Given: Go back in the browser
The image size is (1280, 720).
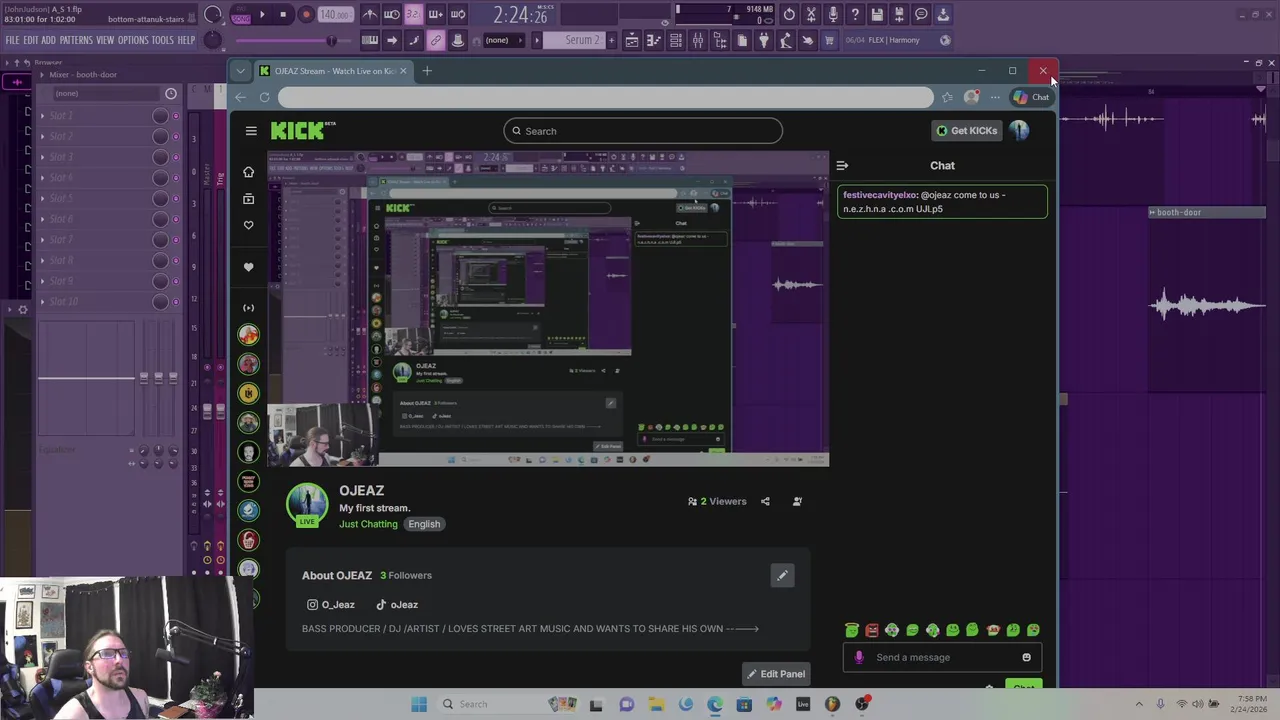Looking at the screenshot, I should point(241,97).
